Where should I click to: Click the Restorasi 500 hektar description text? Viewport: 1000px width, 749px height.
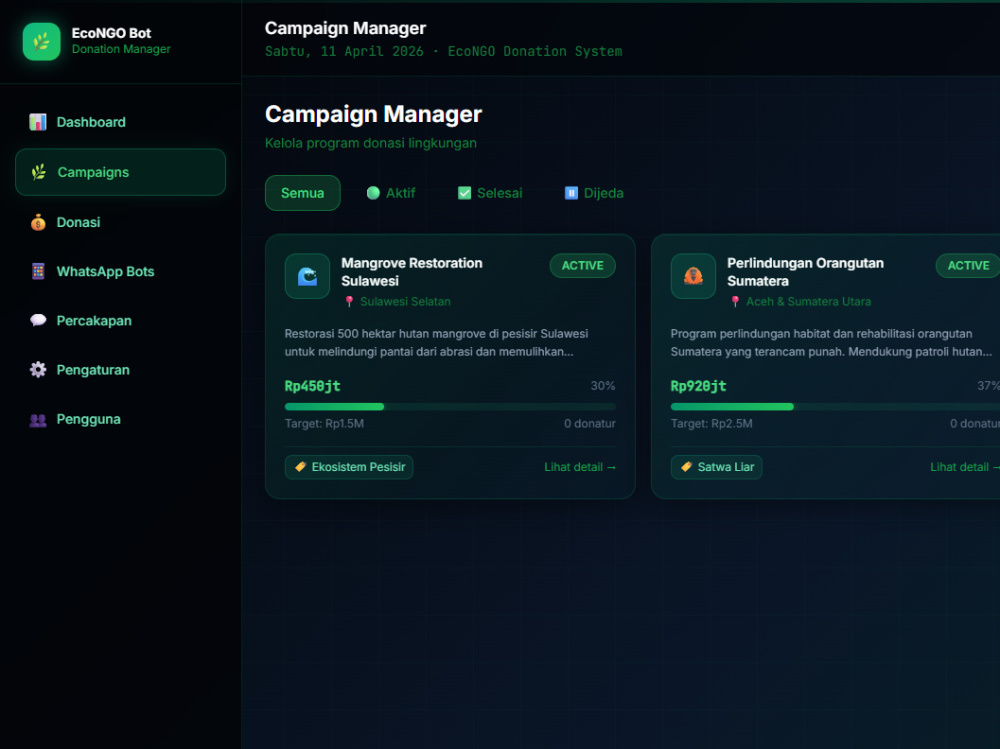click(436, 343)
